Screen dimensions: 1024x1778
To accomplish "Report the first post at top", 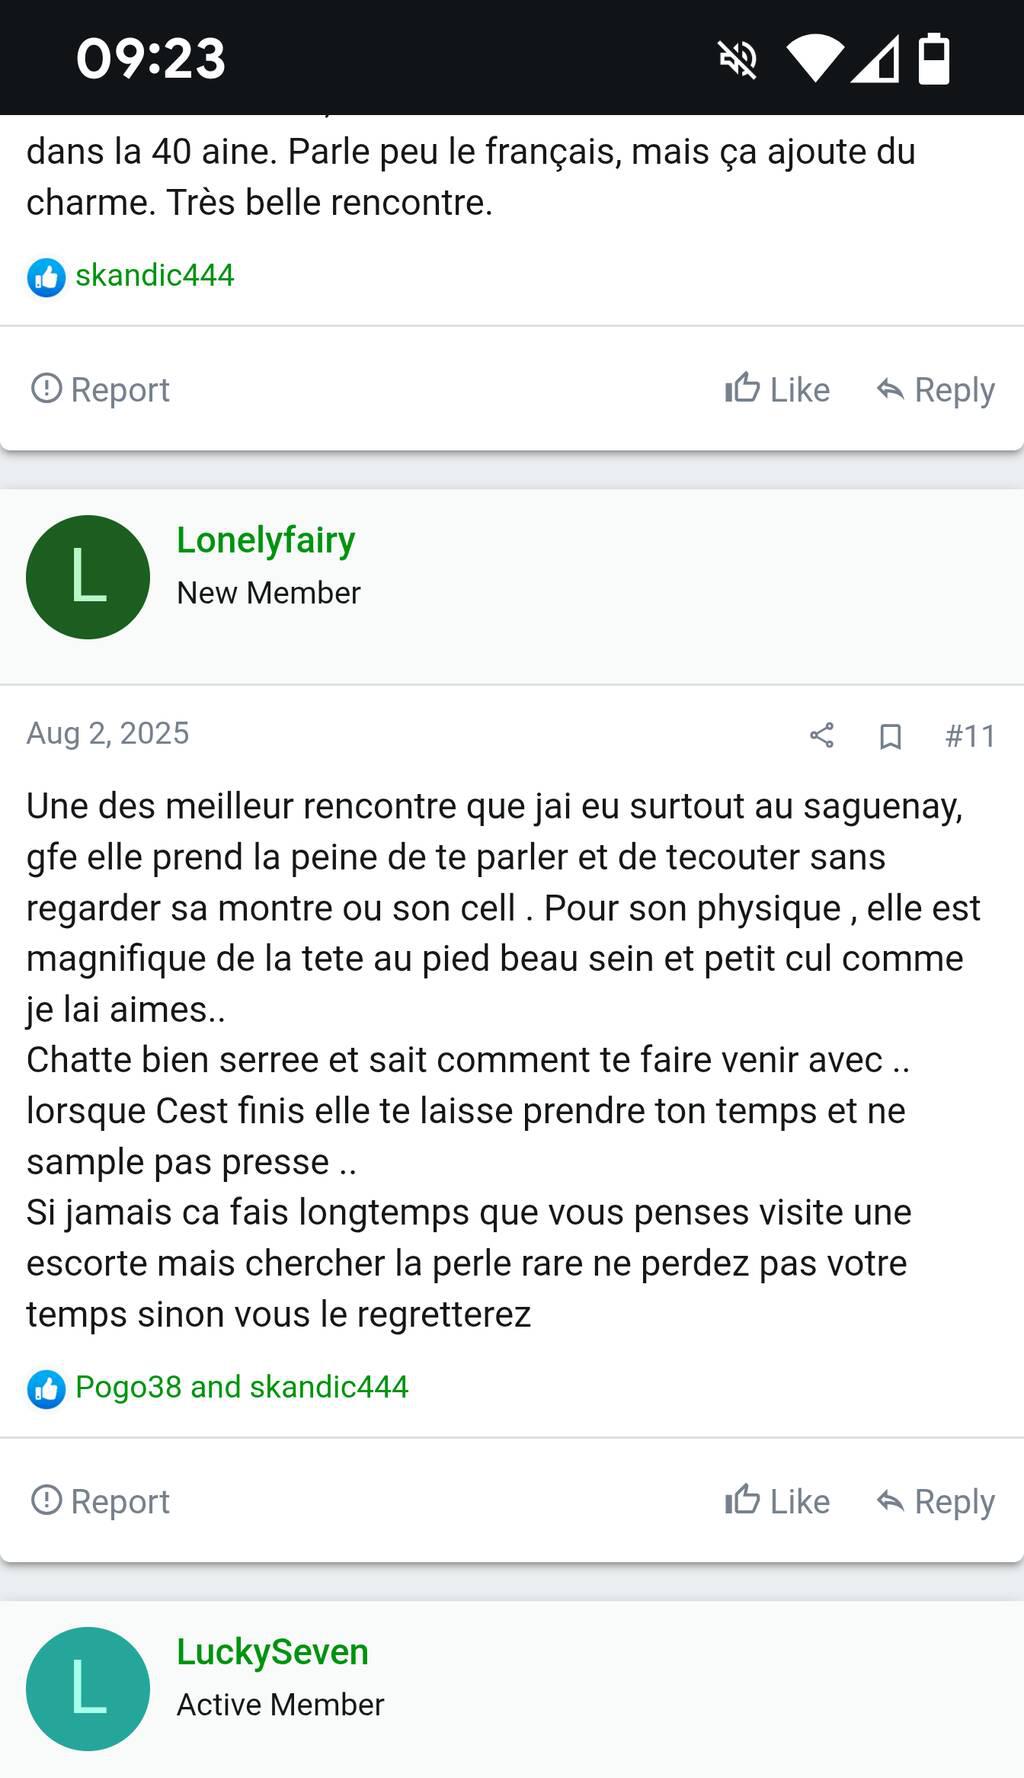I will (x=100, y=389).
